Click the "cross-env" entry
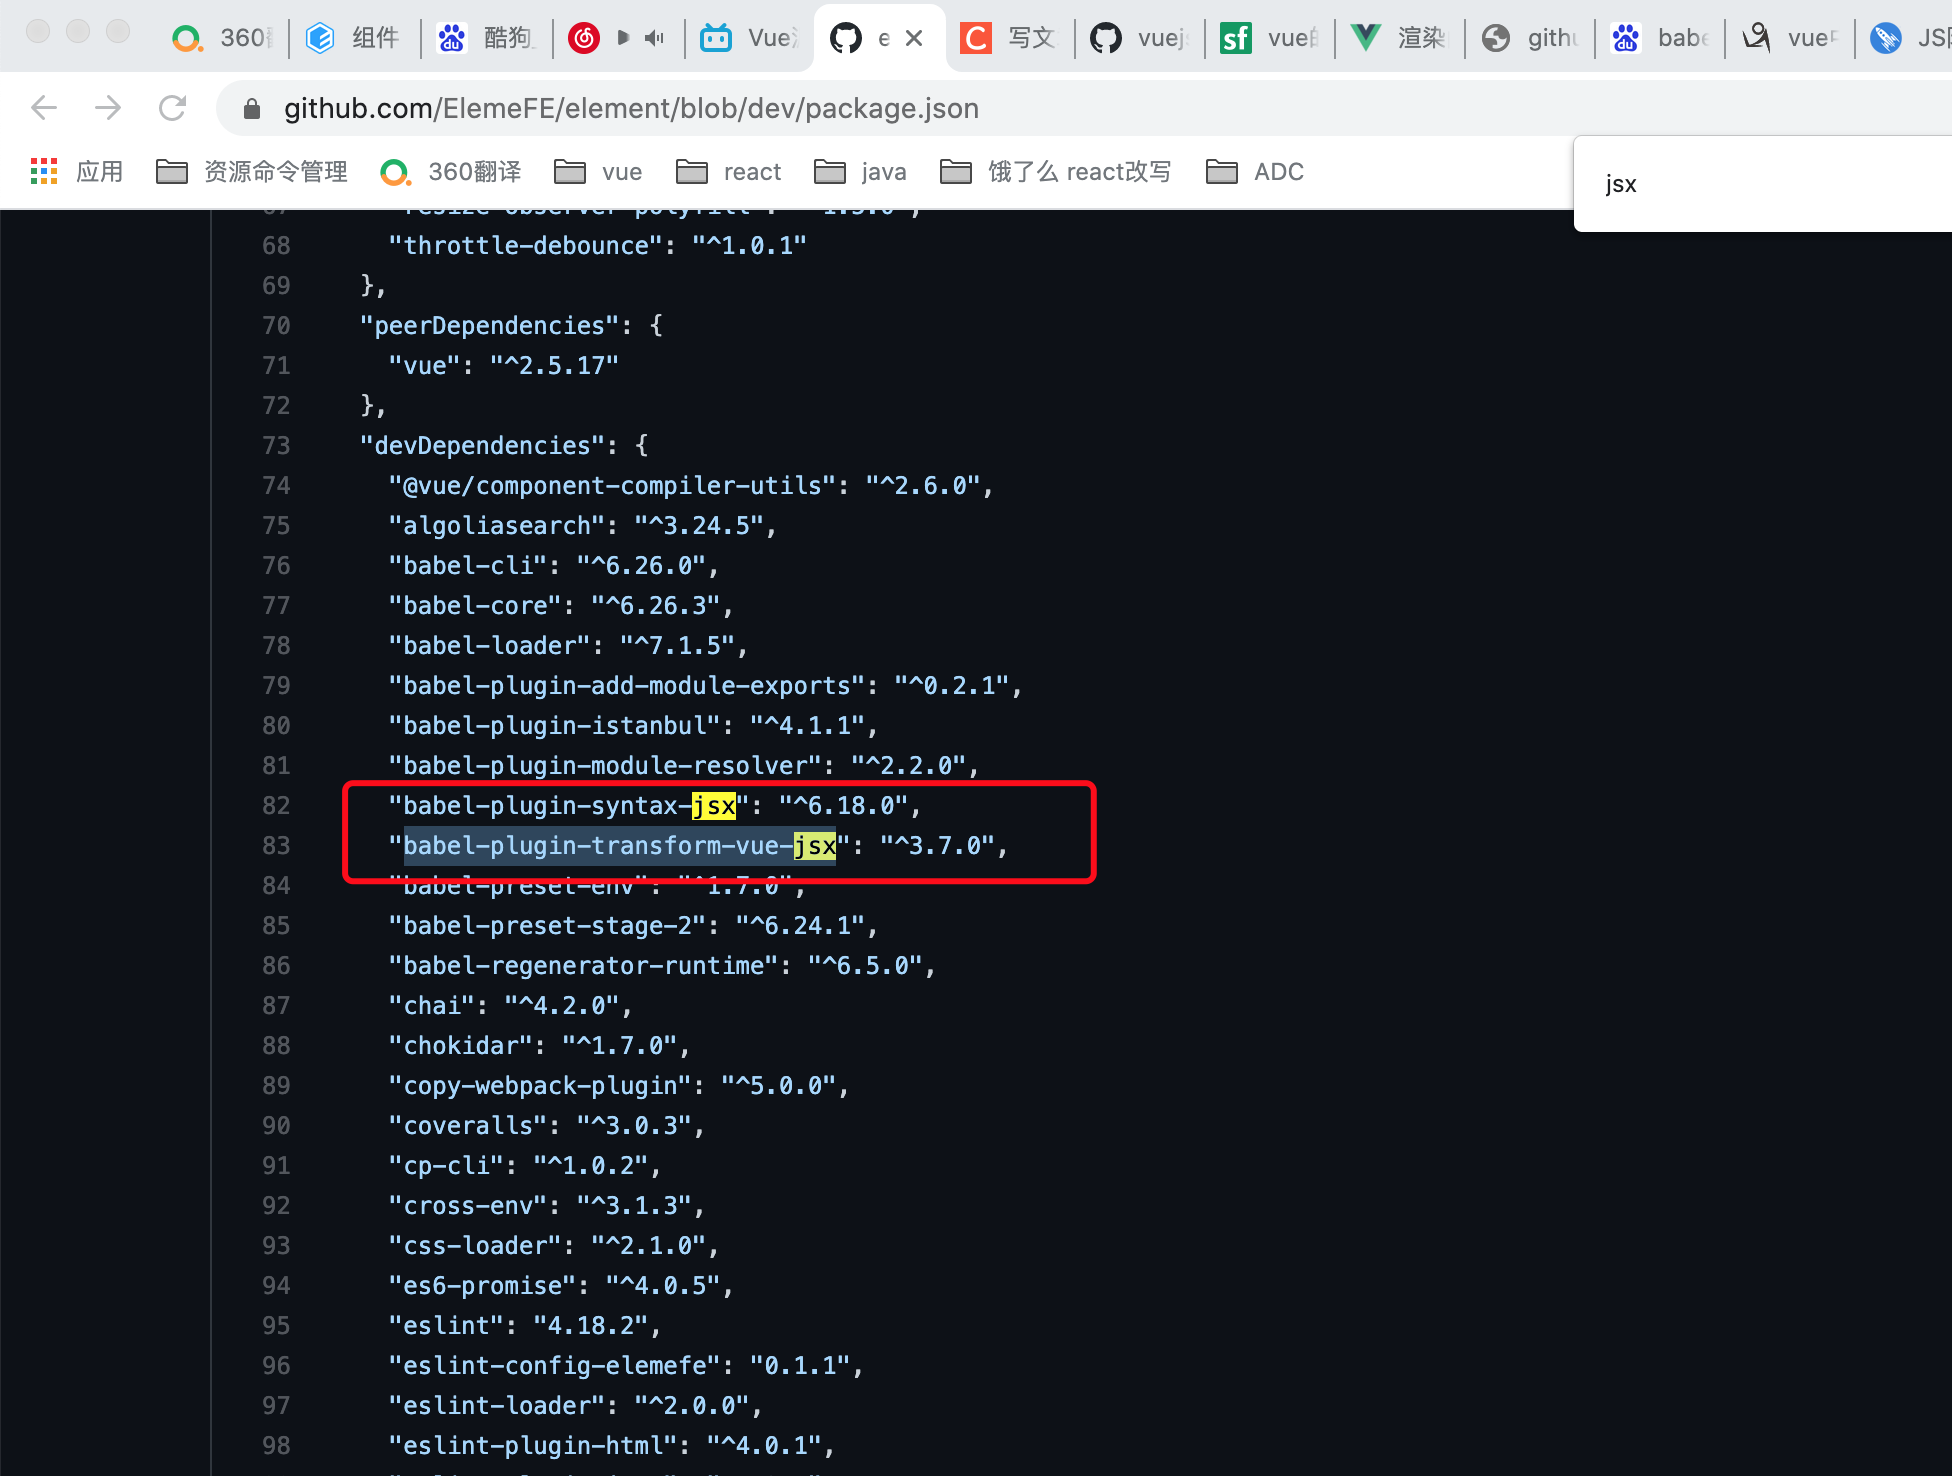Viewport: 1952px width, 1476px height. point(547,1206)
